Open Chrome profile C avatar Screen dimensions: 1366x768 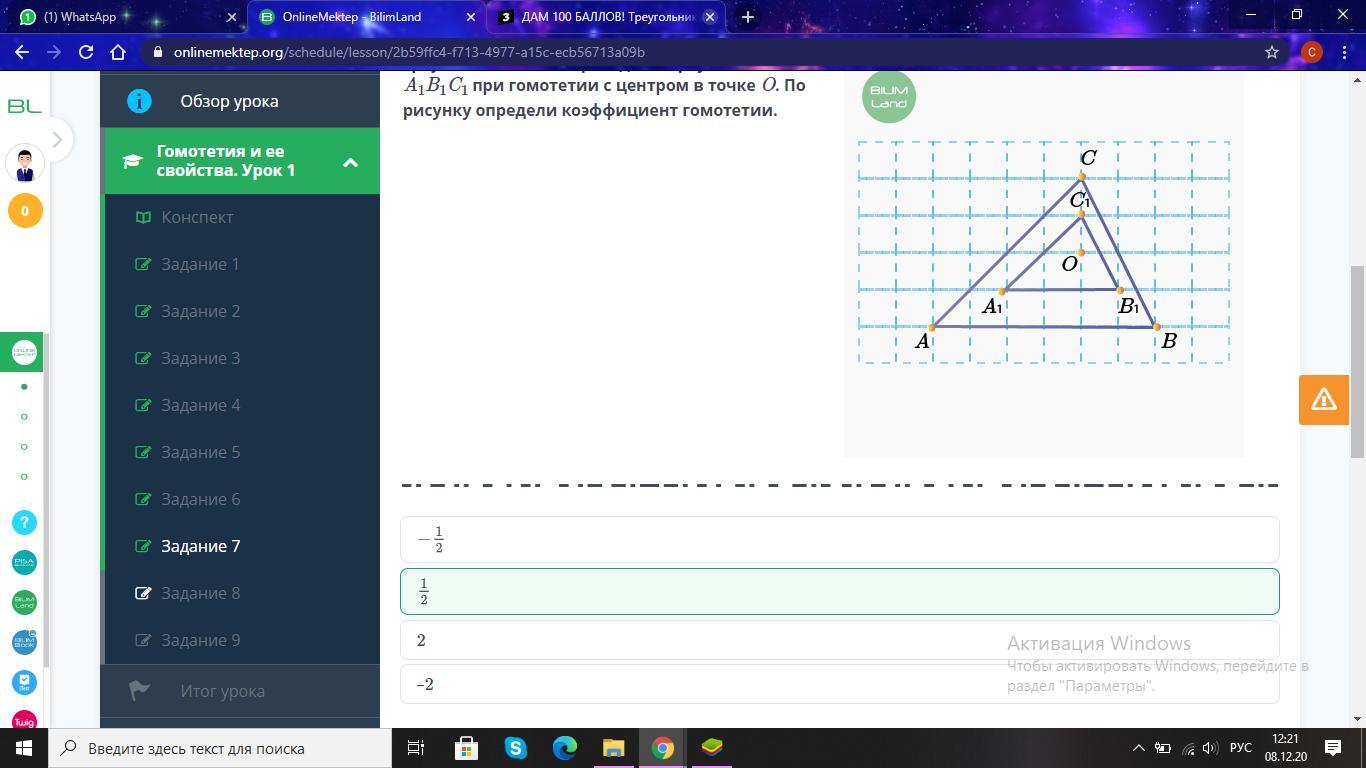pyautogui.click(x=1311, y=52)
